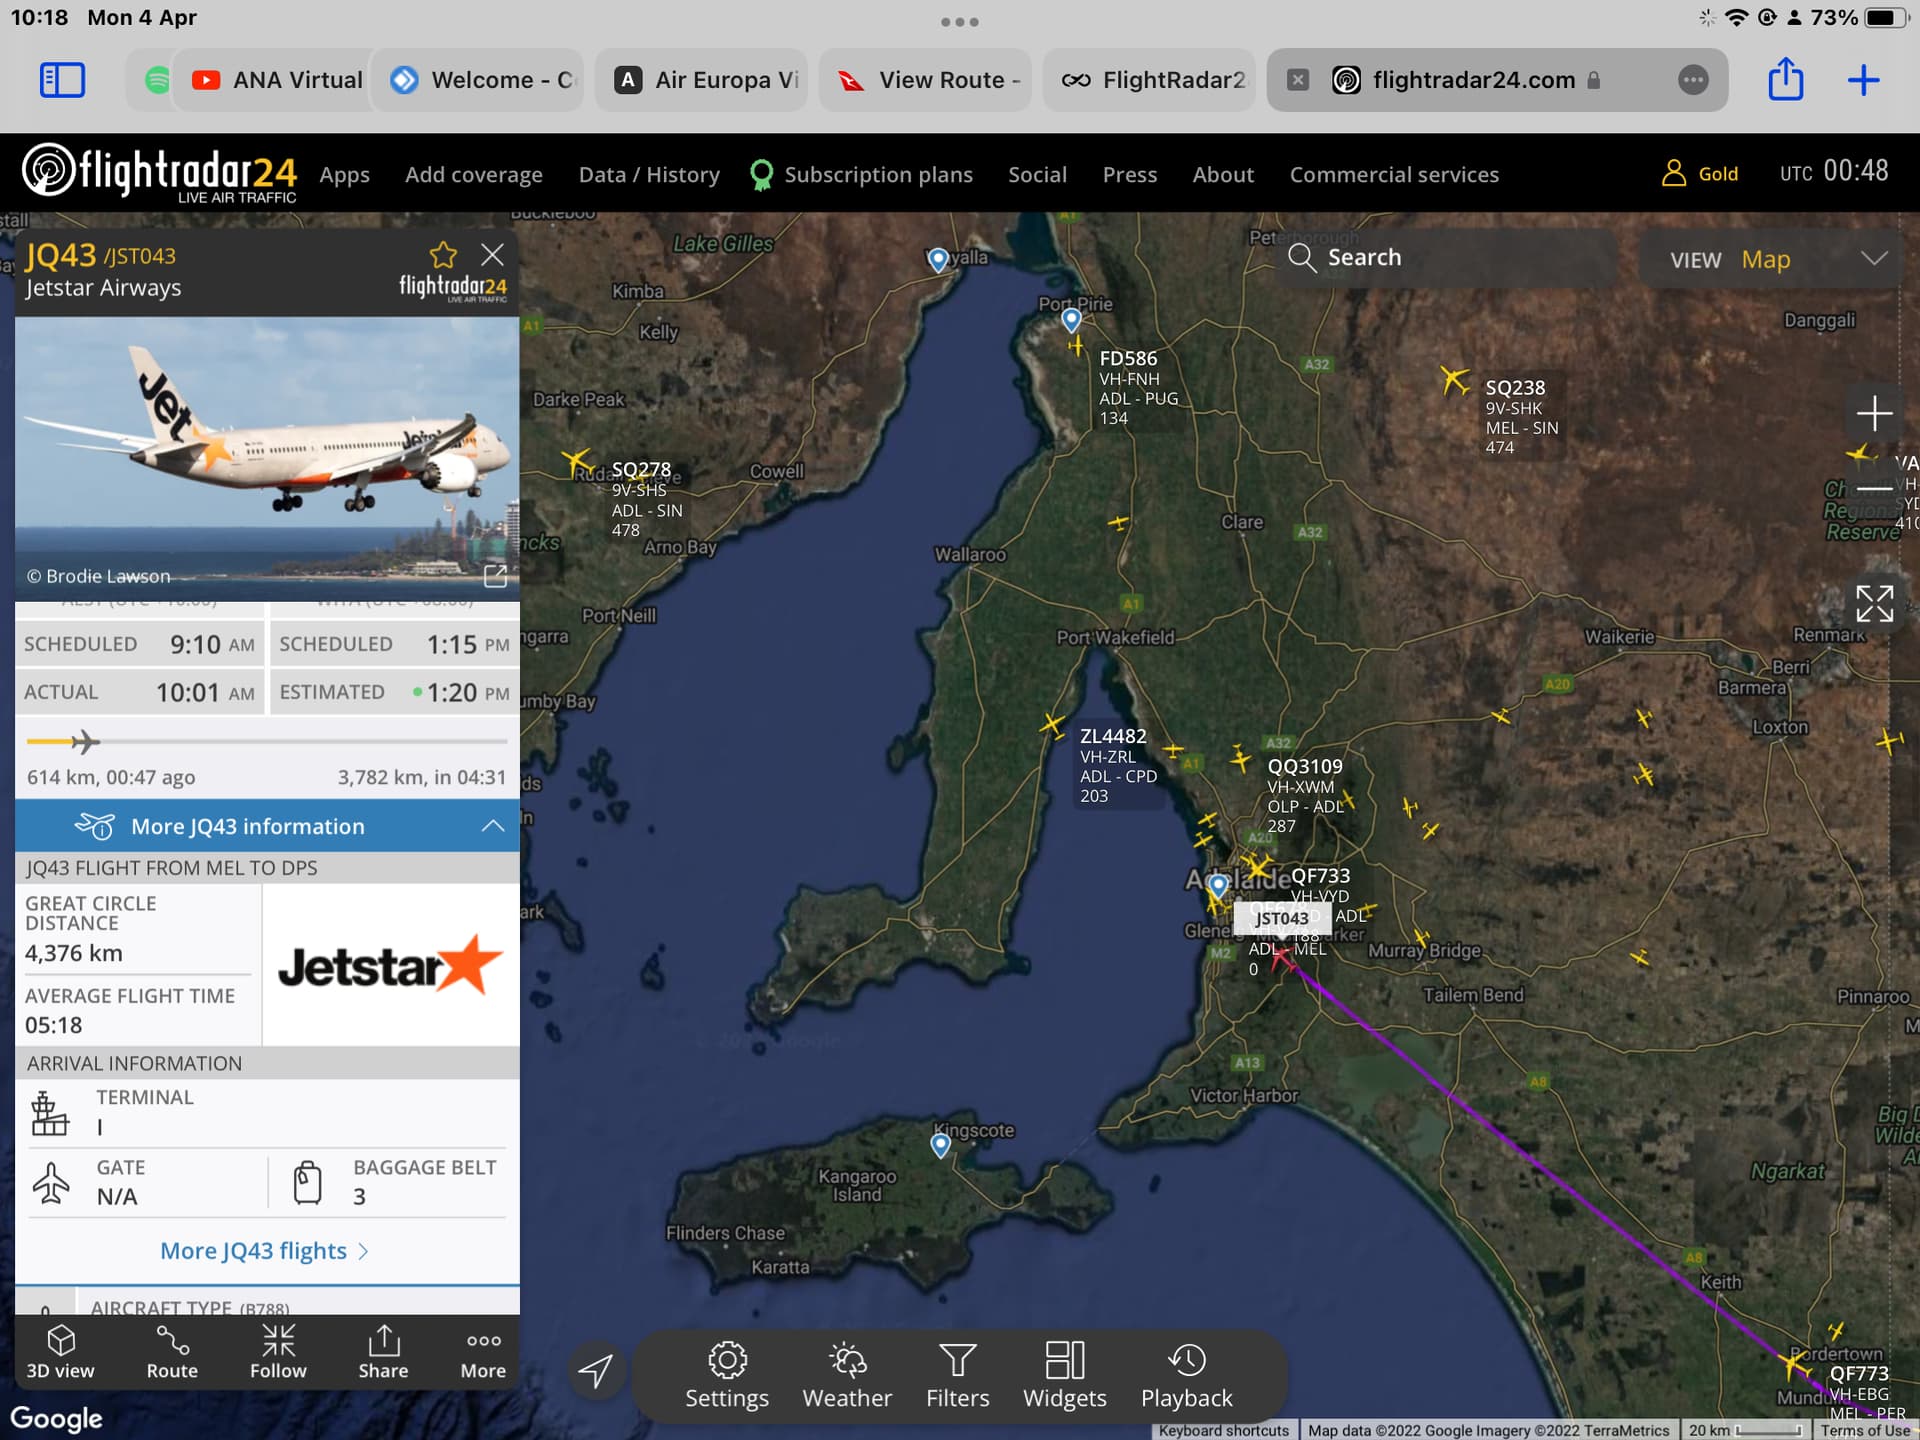Toggle the Safari sidebar
The image size is (1920, 1440).
(62, 80)
